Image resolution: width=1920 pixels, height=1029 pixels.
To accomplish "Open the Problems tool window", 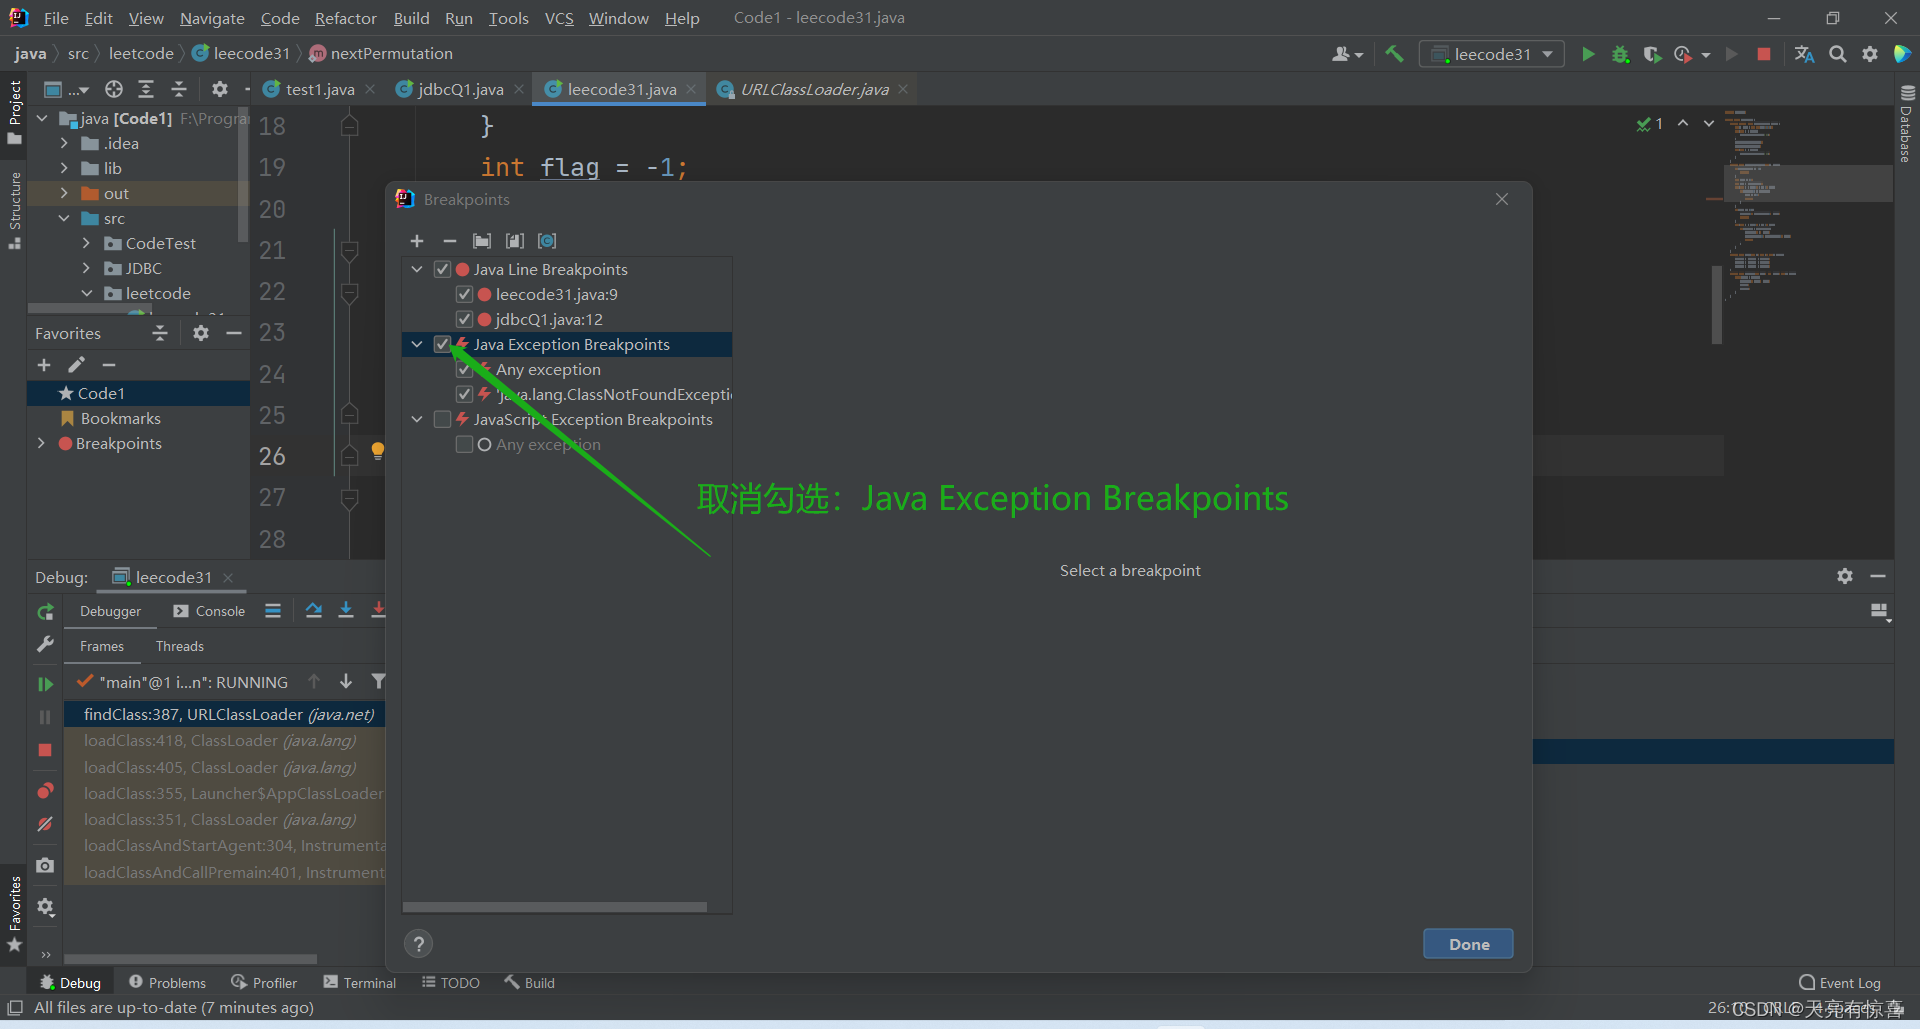I will [x=167, y=983].
